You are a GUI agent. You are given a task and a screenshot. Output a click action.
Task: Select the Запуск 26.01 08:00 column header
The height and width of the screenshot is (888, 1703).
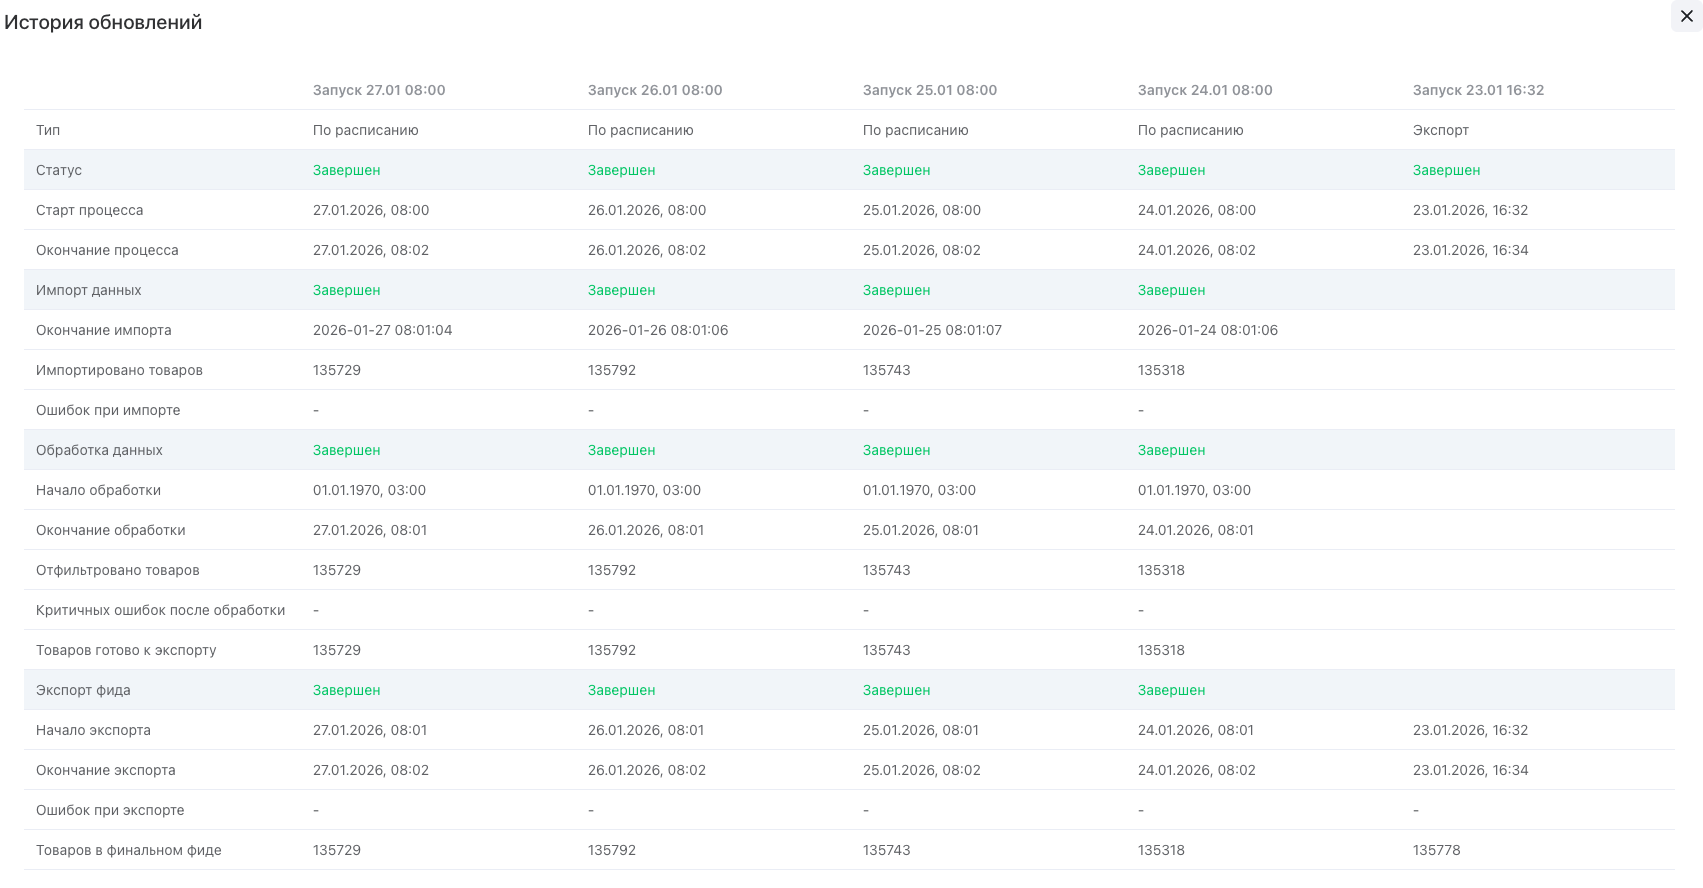pyautogui.click(x=654, y=90)
